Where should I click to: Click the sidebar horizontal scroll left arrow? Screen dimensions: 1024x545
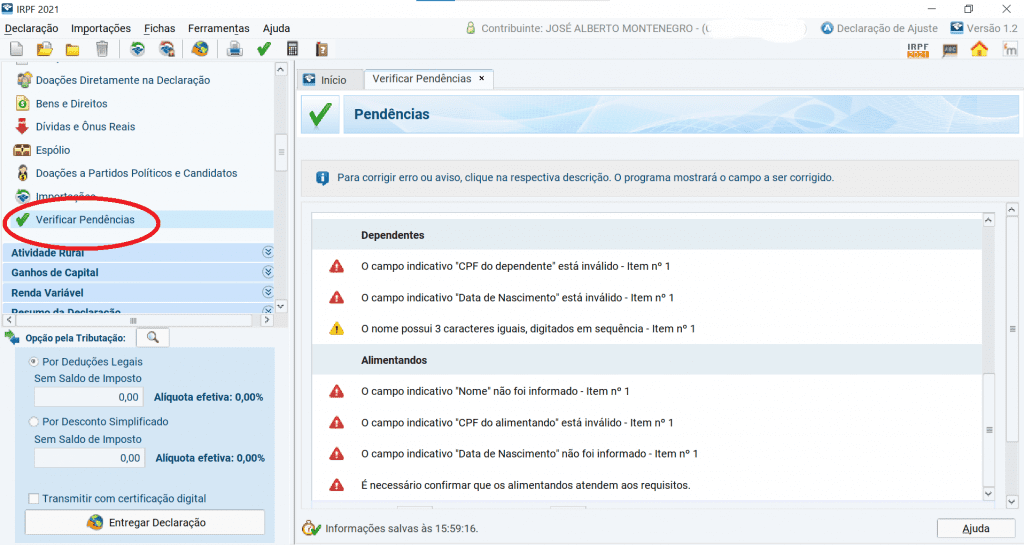click(x=9, y=320)
